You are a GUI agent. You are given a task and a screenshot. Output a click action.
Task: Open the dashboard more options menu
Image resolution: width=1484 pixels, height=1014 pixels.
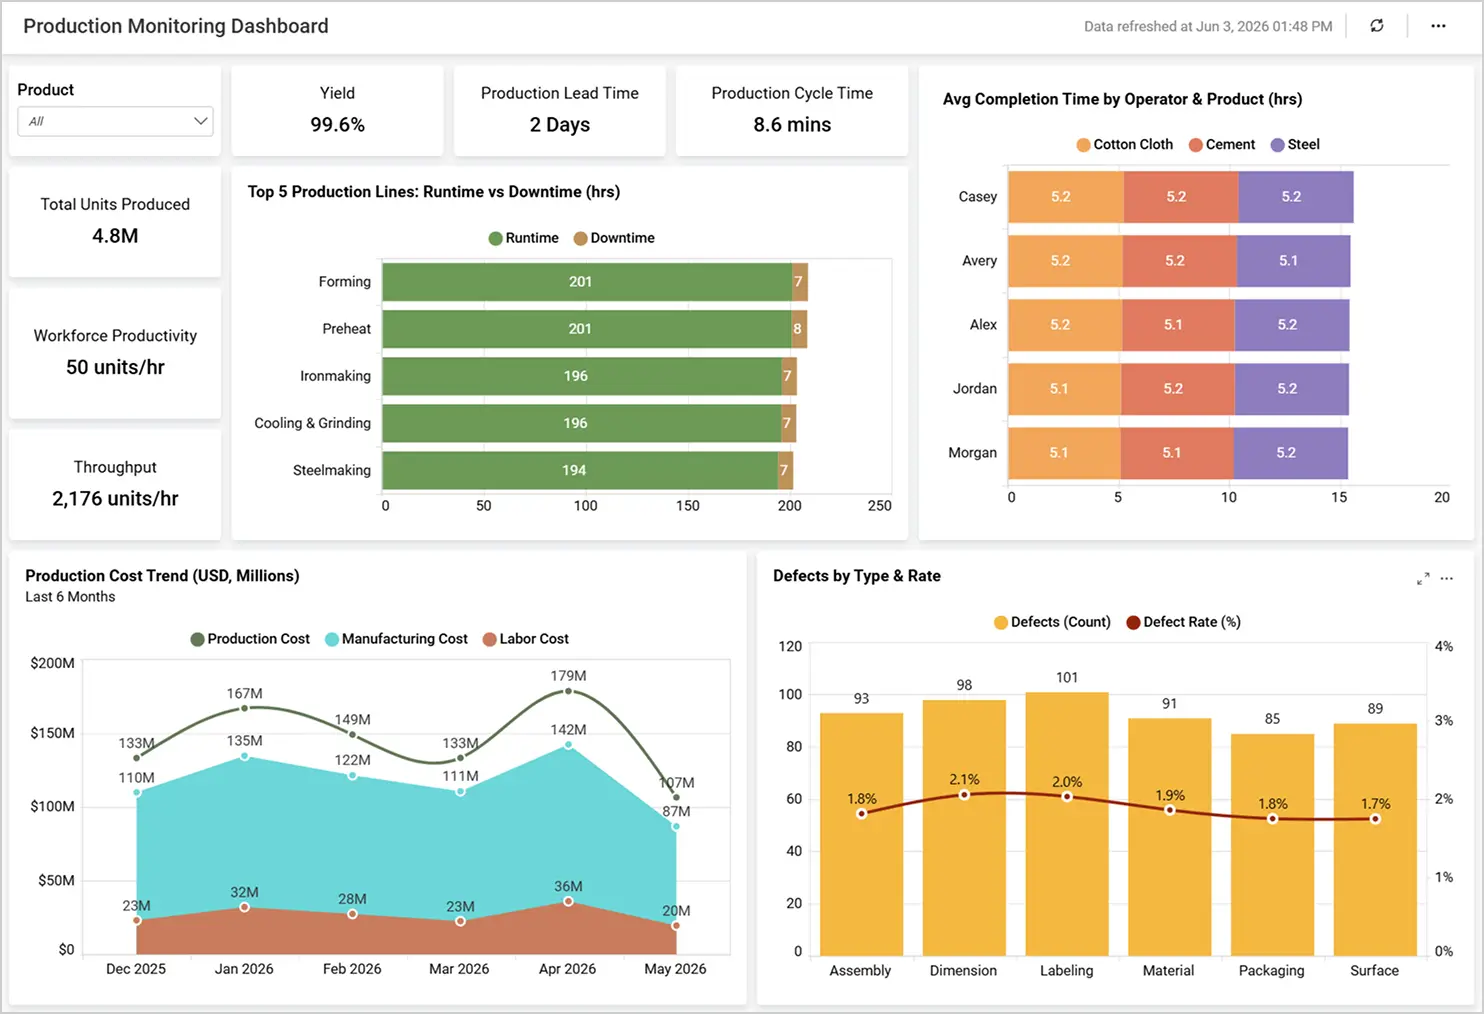pyautogui.click(x=1438, y=26)
